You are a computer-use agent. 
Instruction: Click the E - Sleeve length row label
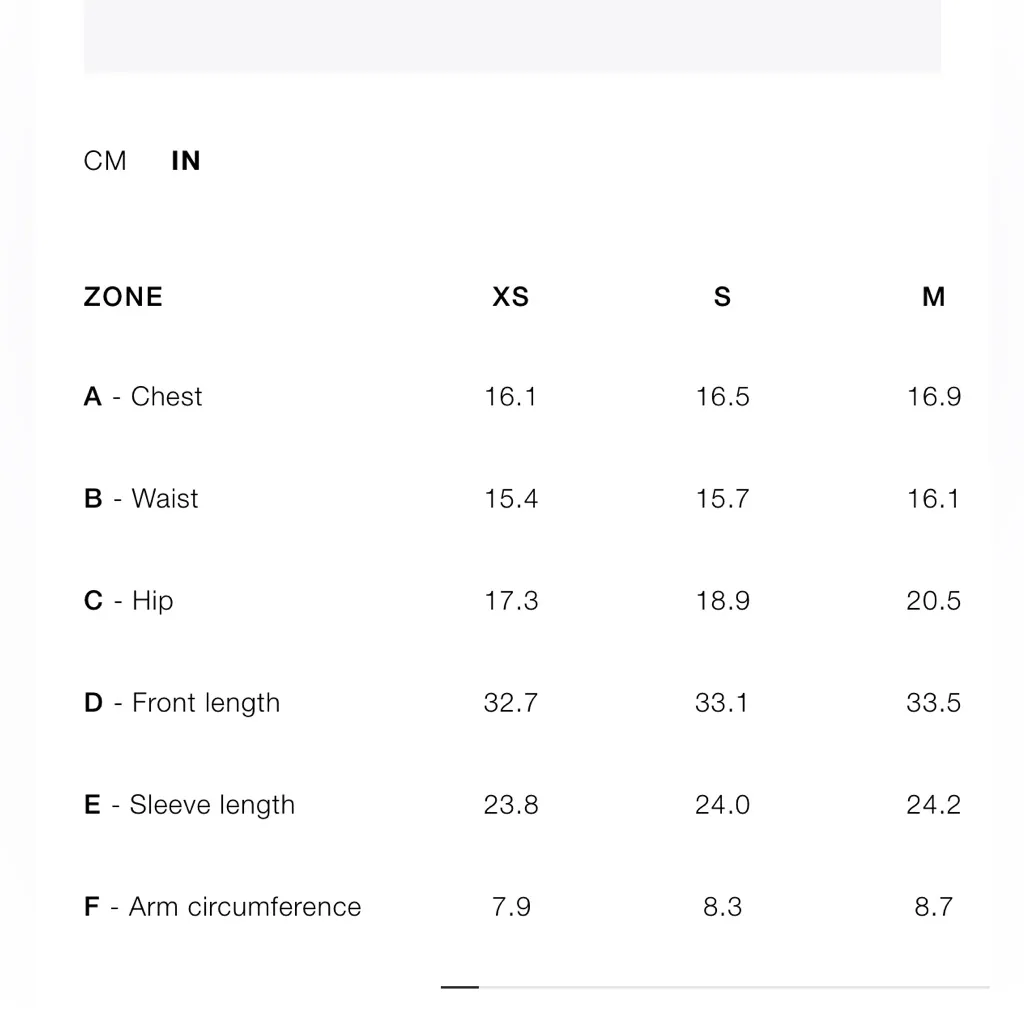pyautogui.click(x=189, y=805)
